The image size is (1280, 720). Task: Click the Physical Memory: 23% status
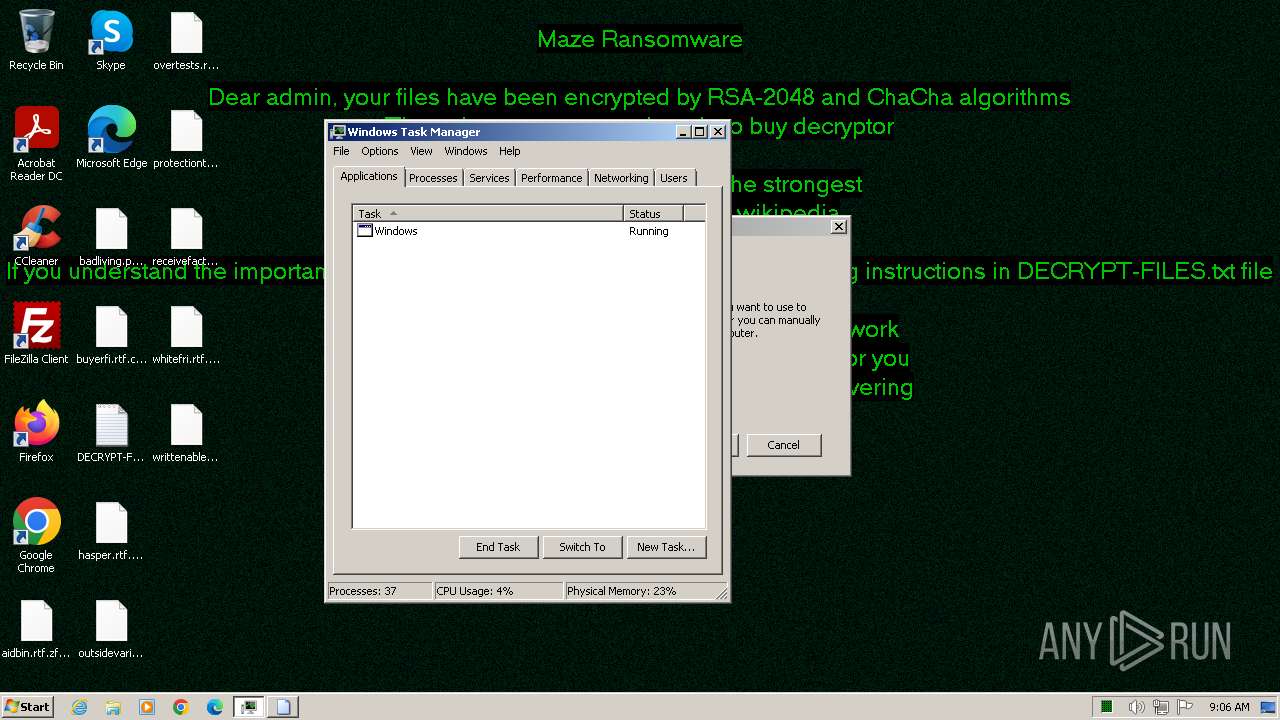pyautogui.click(x=640, y=591)
